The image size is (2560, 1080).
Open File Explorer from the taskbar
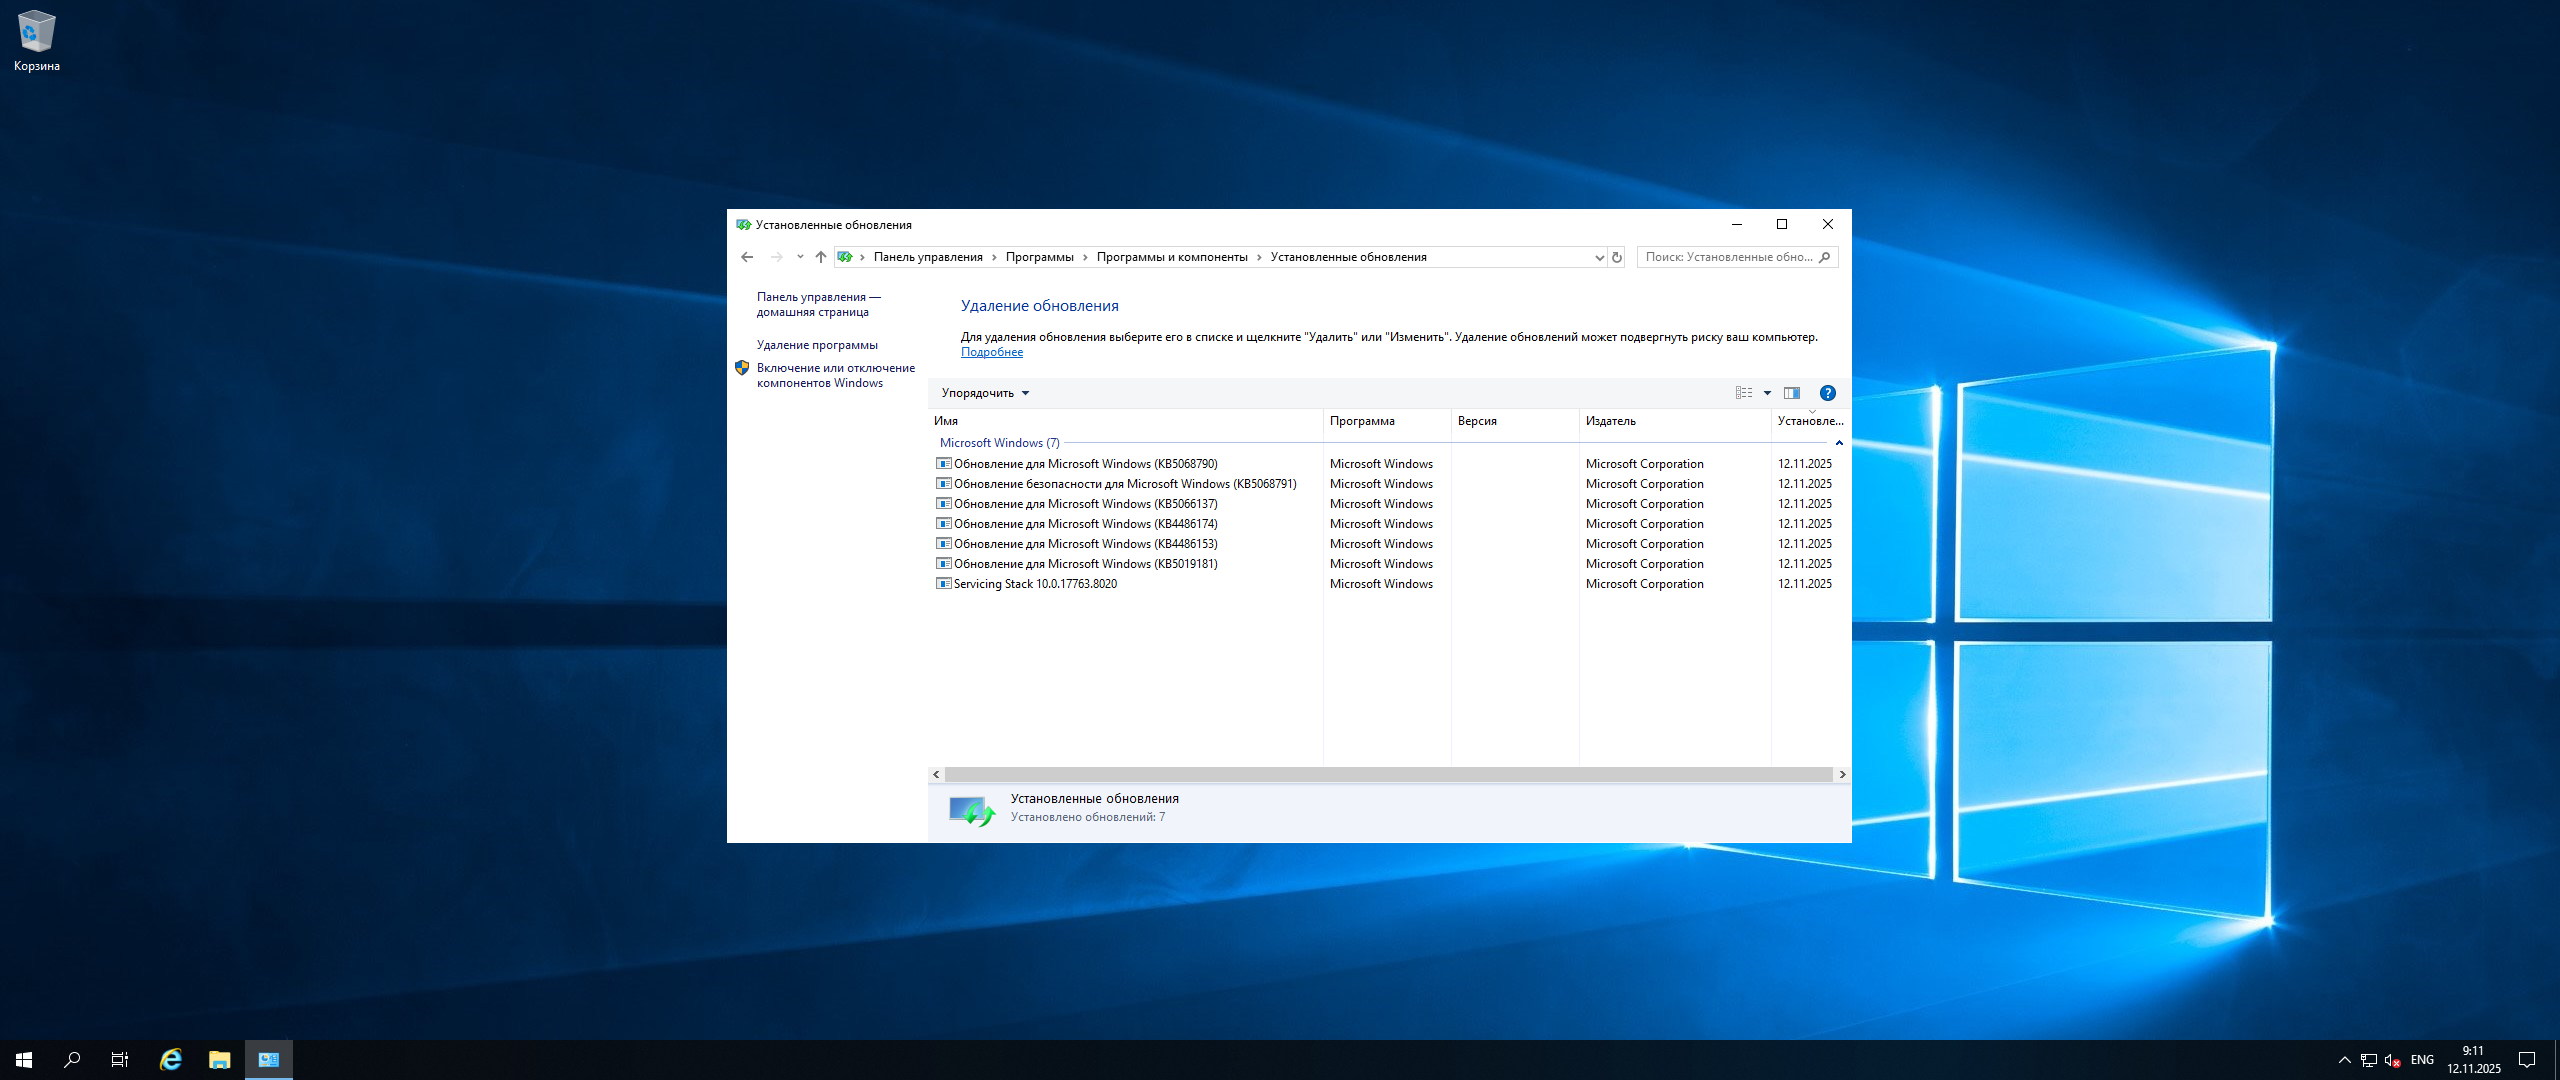(220, 1060)
